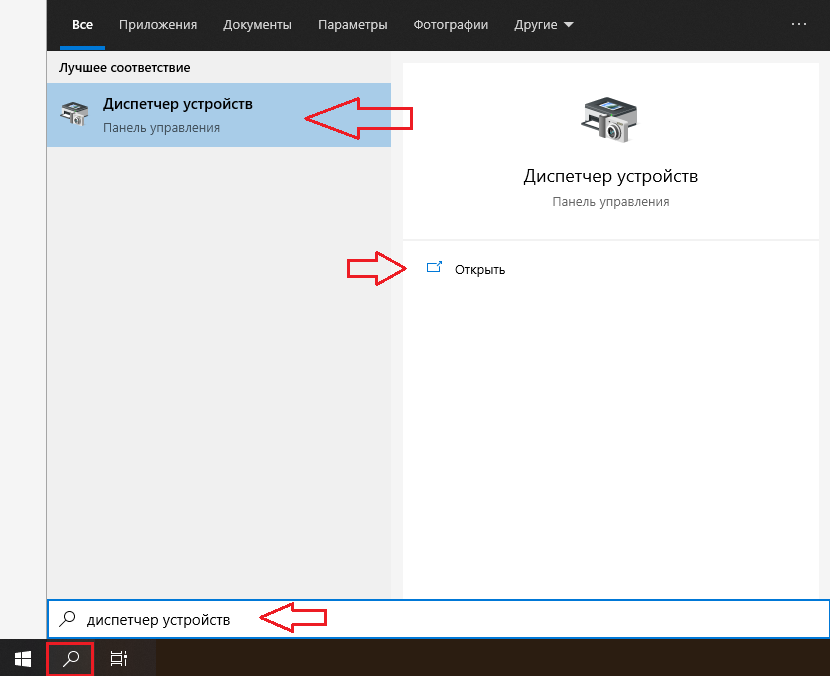Viewport: 830px width, 676px height.
Task: Switch to the Приложения tab
Action: [158, 24]
